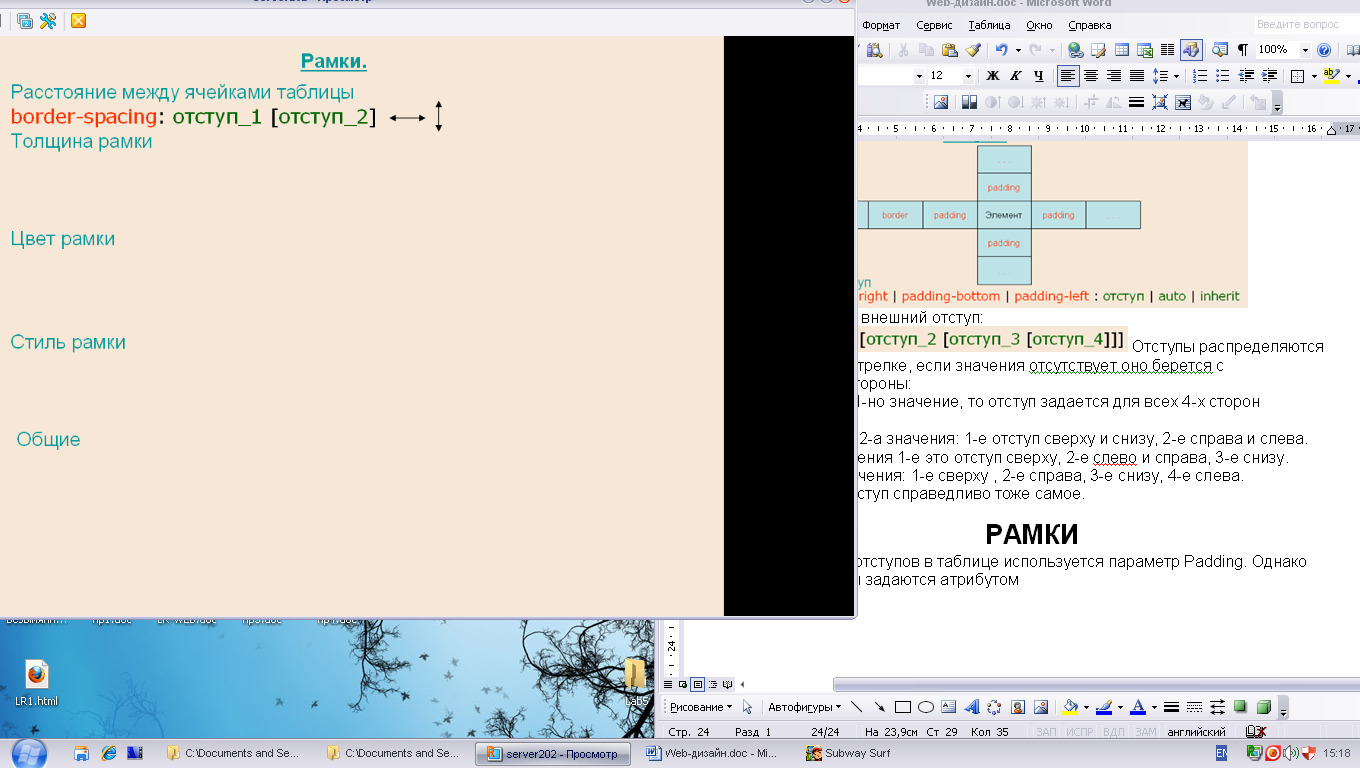Open line spacing dropdown arrow
Screen dimensions: 1360x768
pyautogui.click(x=1176, y=76)
